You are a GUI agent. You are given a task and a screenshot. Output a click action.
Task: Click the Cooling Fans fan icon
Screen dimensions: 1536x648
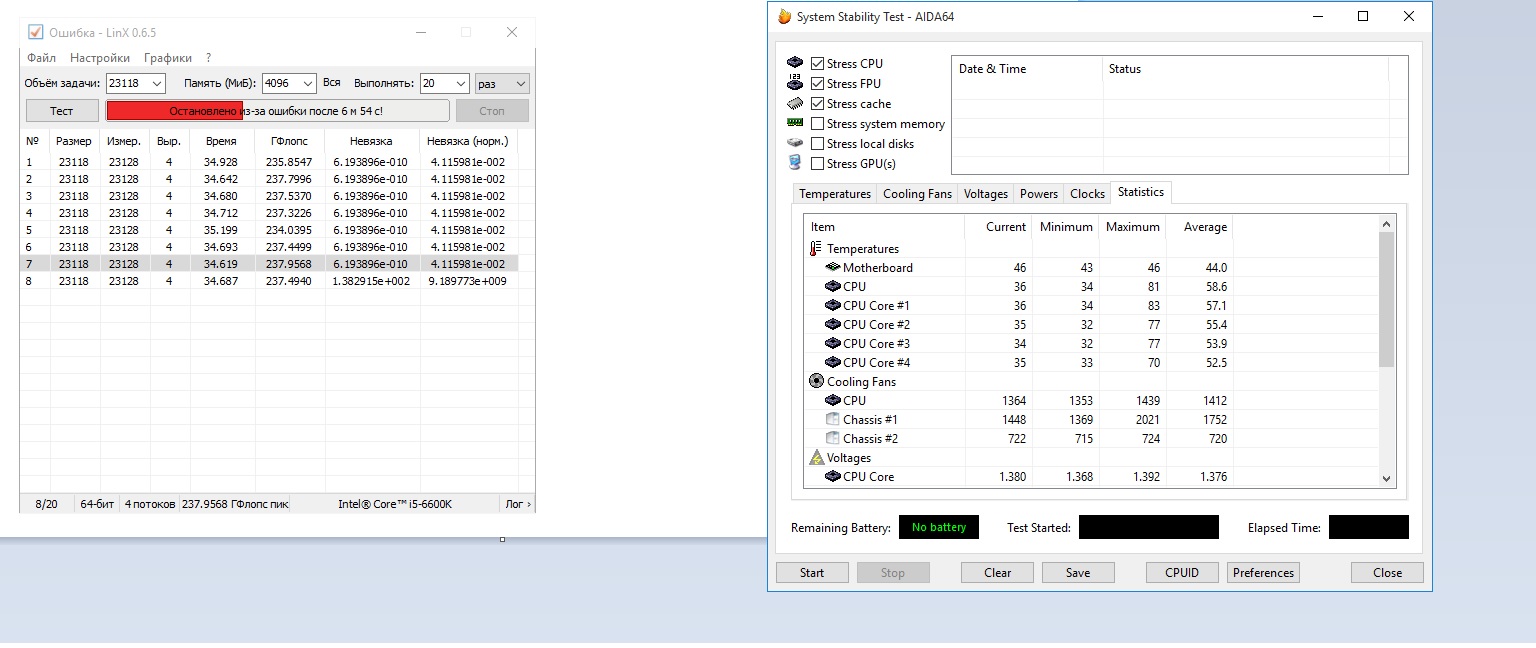(x=816, y=381)
